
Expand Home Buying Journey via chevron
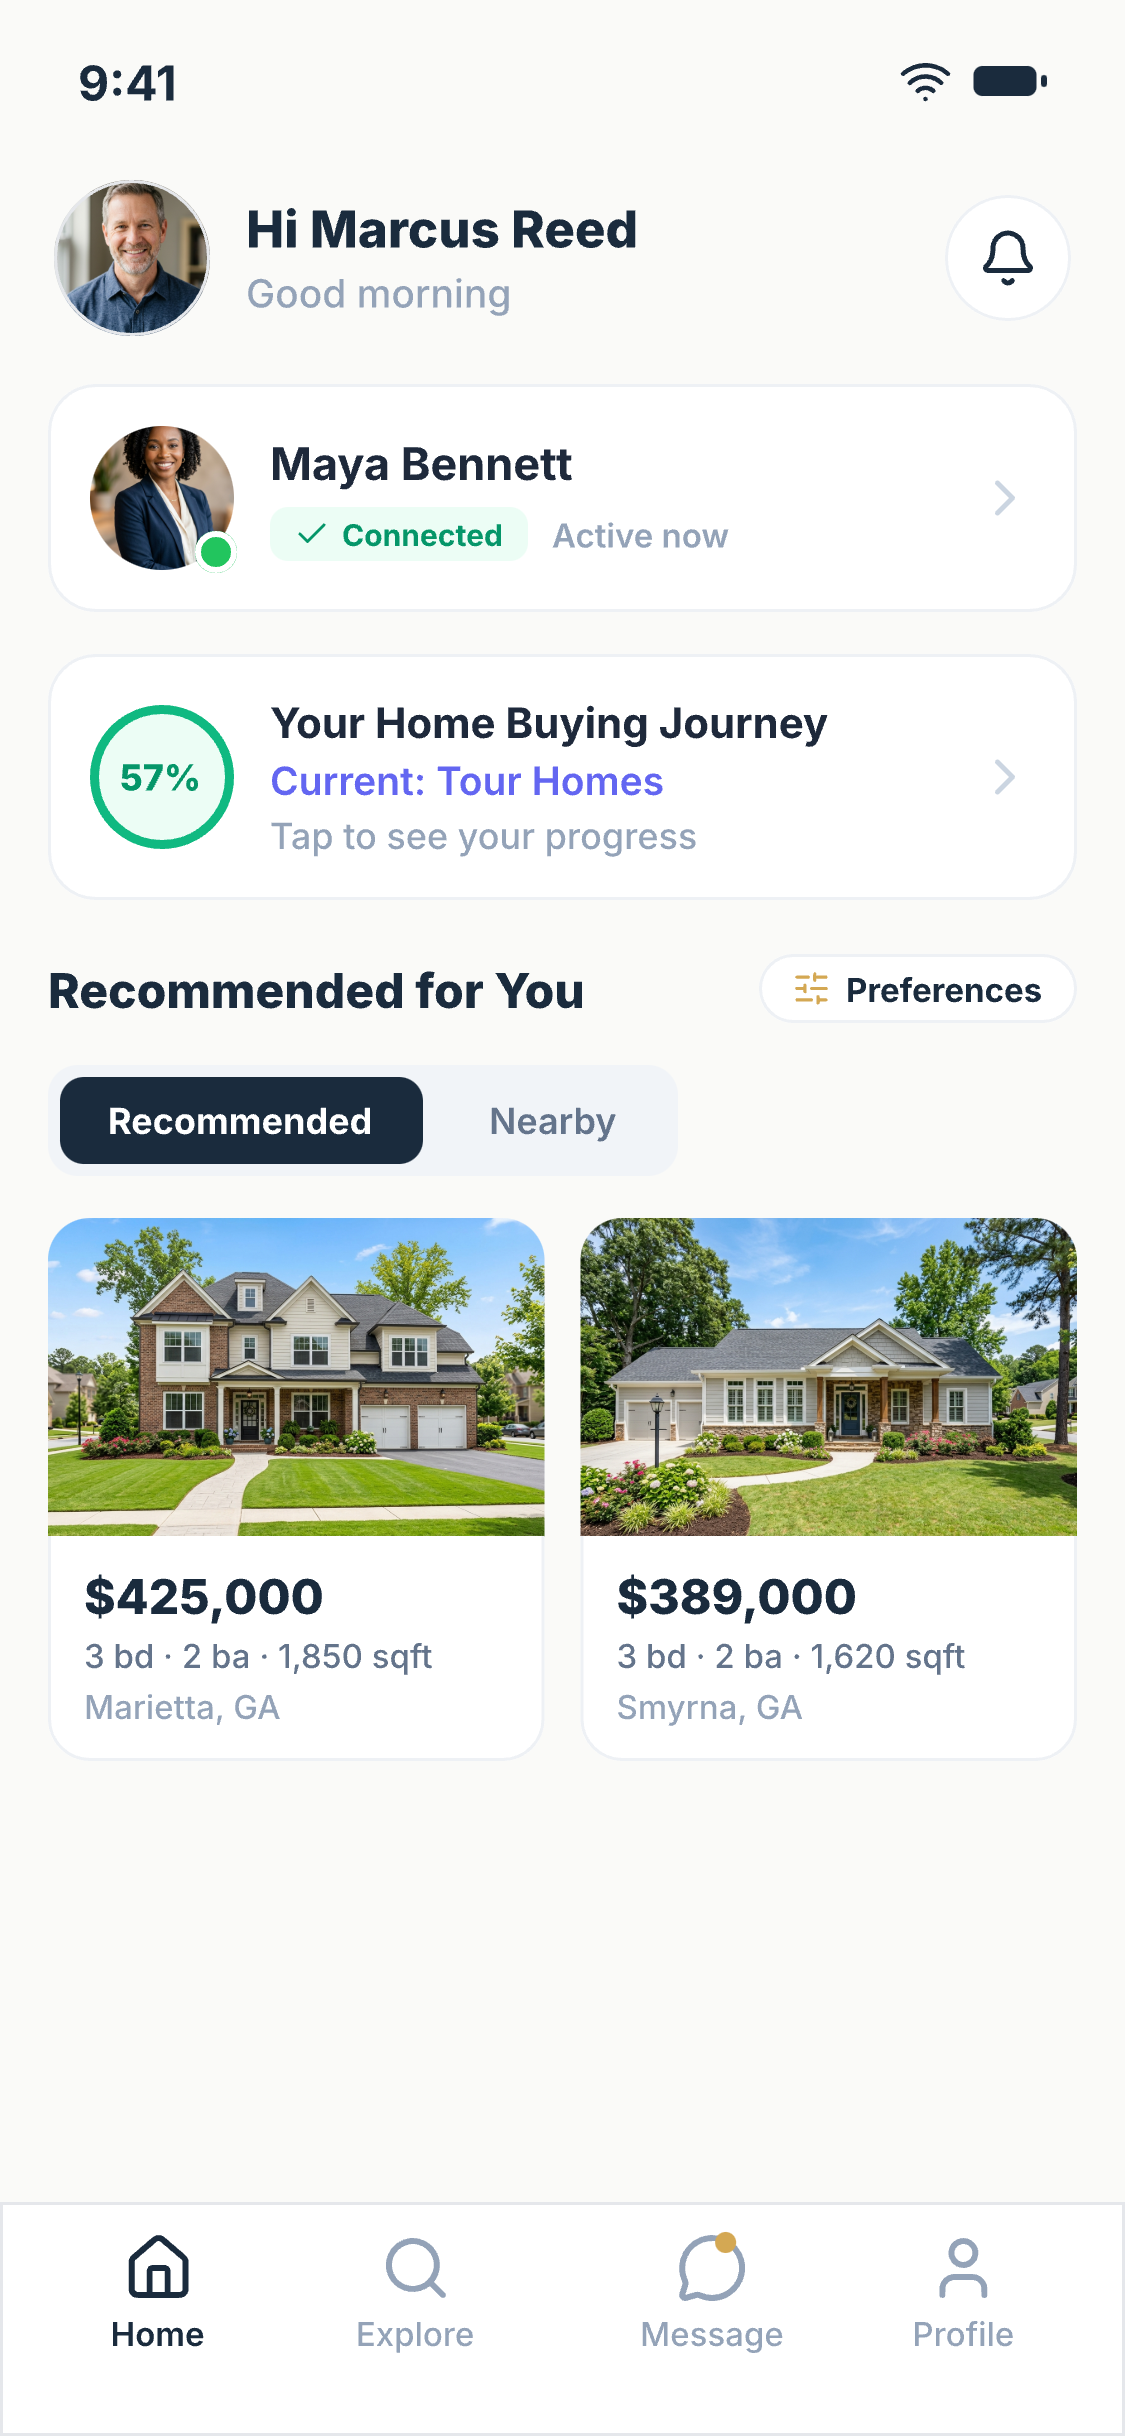1005,777
